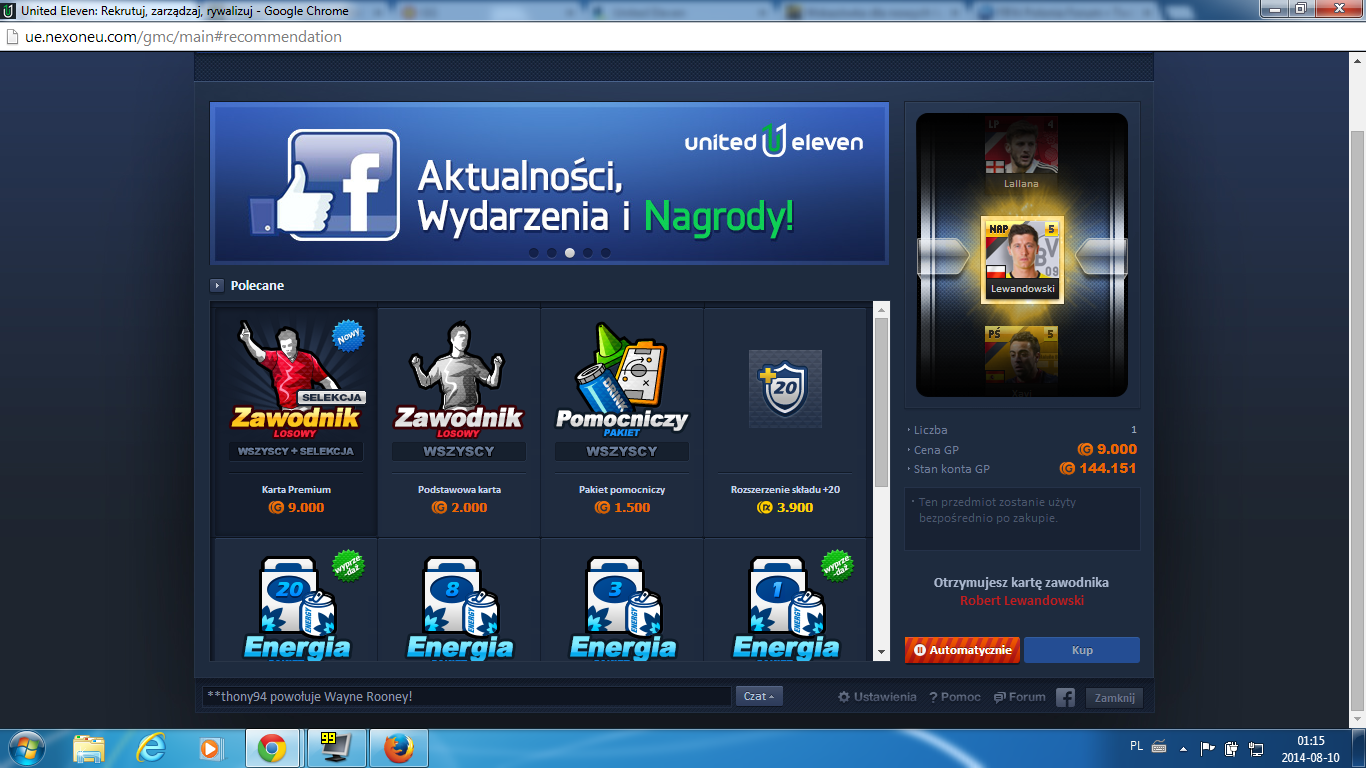Select the third banner slide dot

click(x=570, y=253)
